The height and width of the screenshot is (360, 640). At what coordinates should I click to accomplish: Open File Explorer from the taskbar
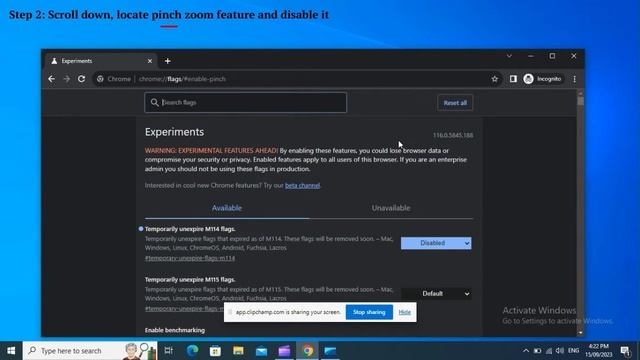[x=238, y=351]
